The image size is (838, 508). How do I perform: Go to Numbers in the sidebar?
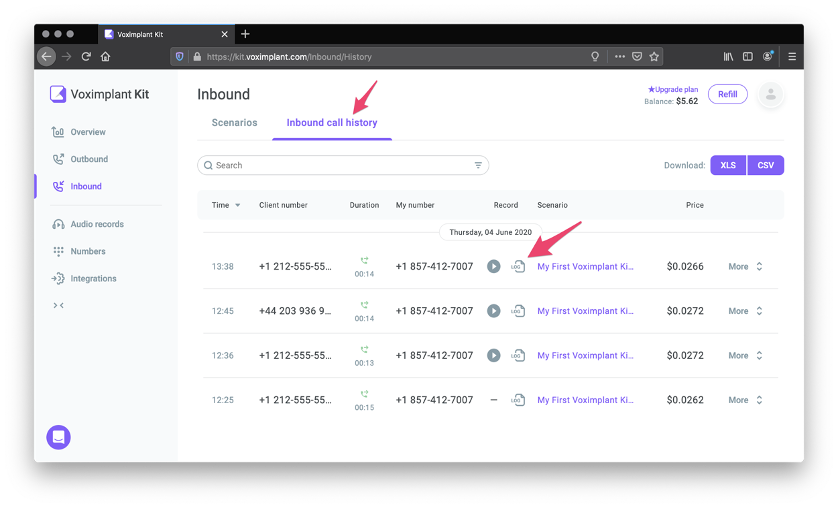88,251
